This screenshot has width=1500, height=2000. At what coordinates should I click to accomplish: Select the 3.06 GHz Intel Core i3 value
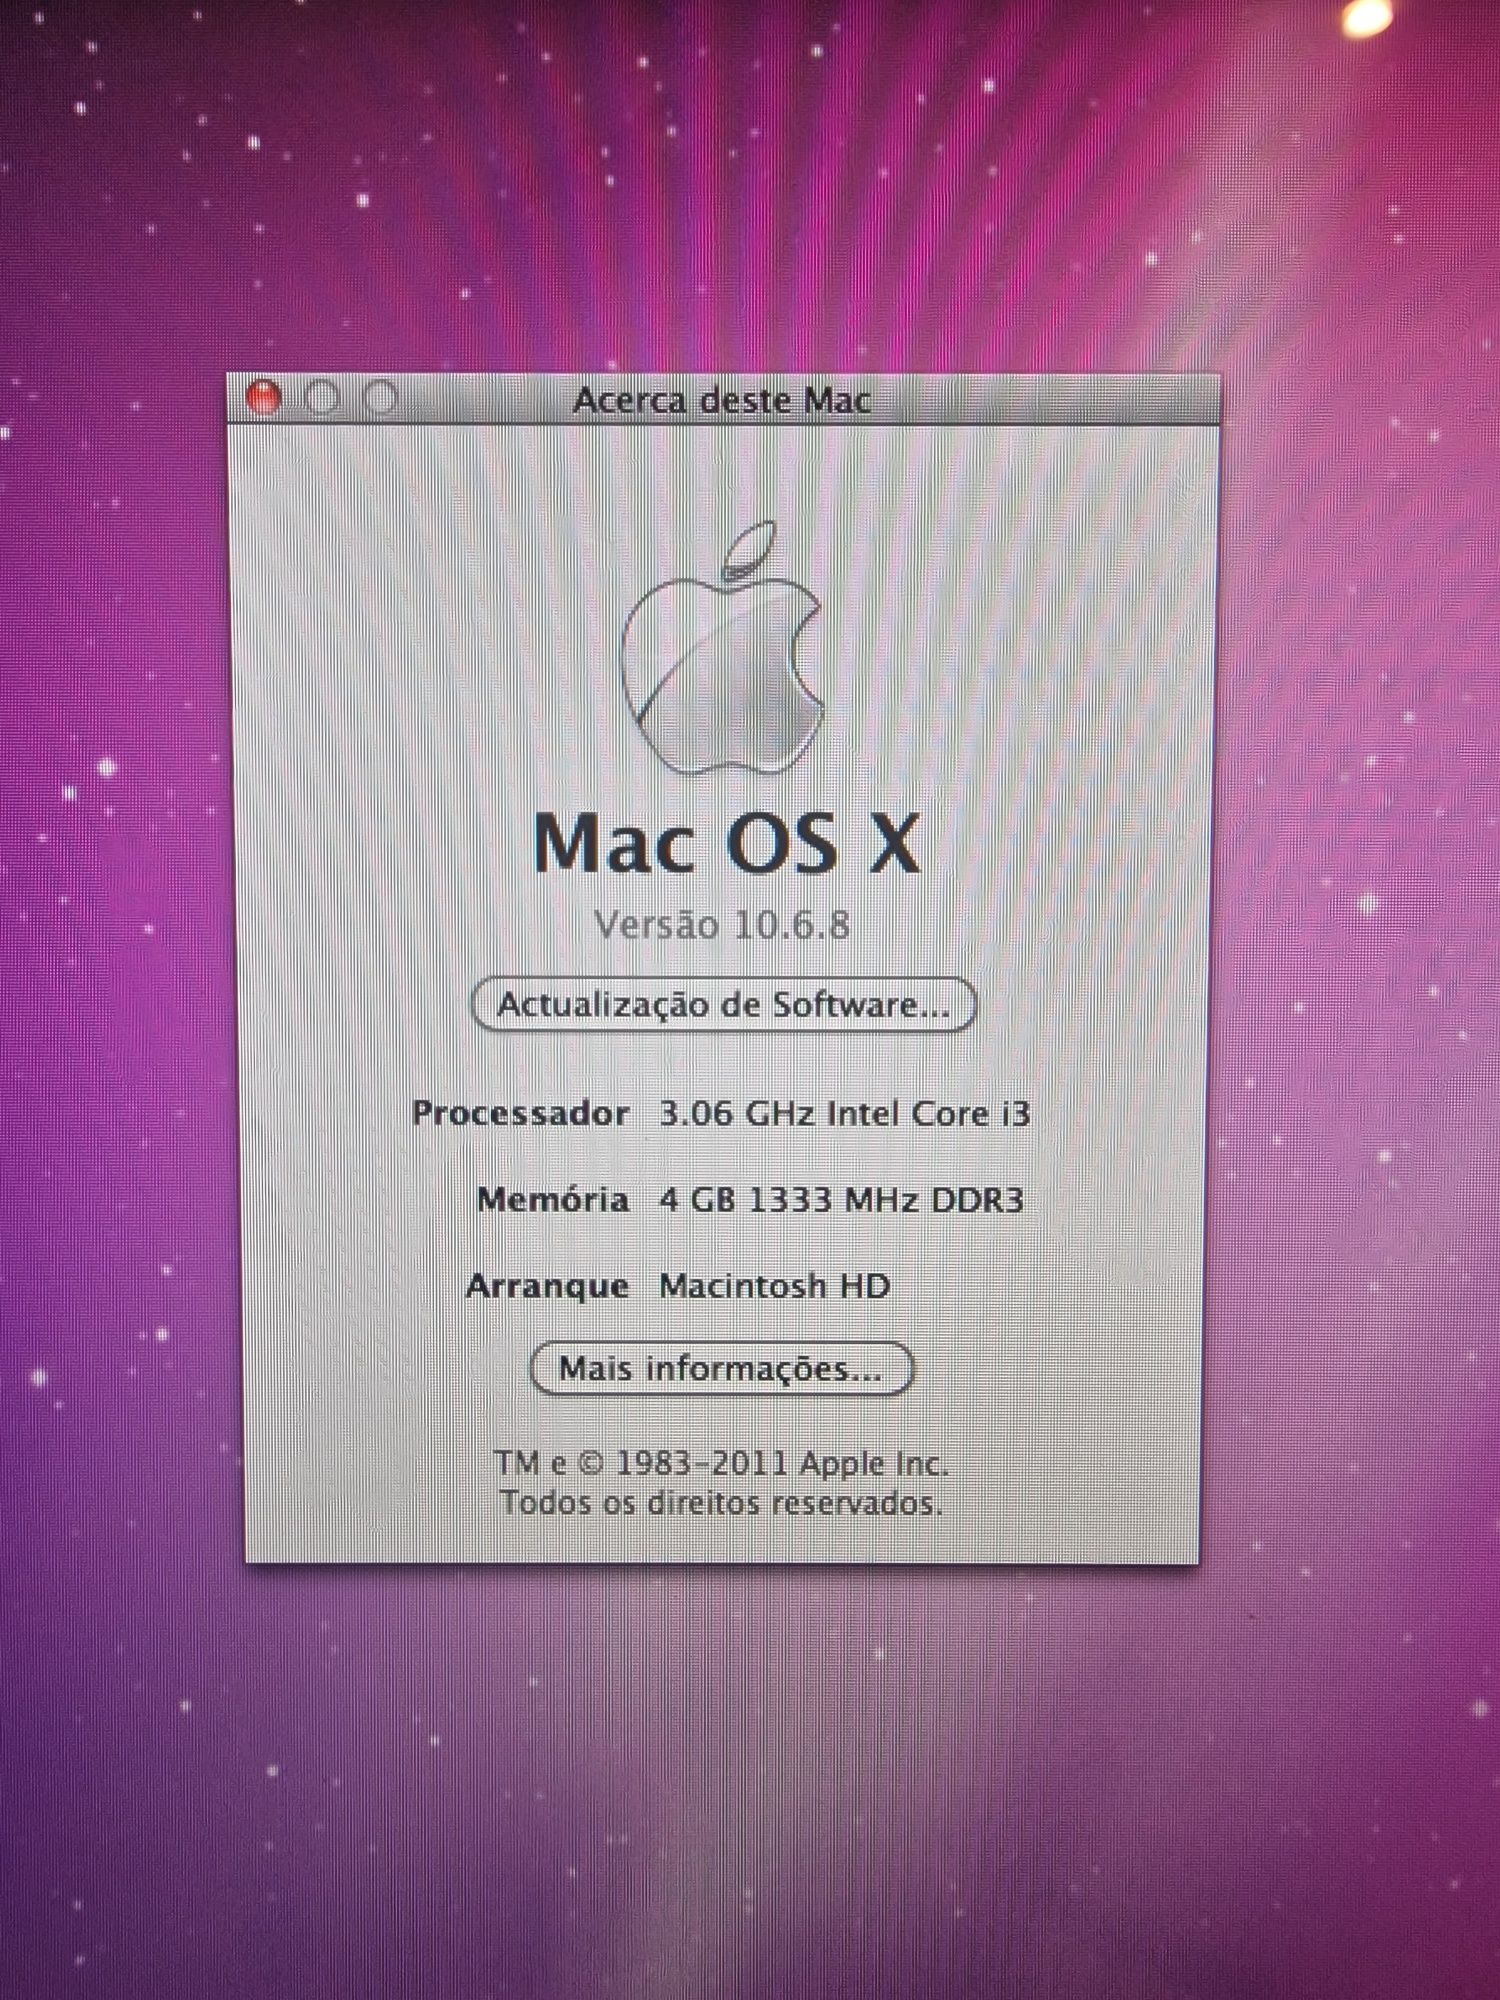point(844,1113)
